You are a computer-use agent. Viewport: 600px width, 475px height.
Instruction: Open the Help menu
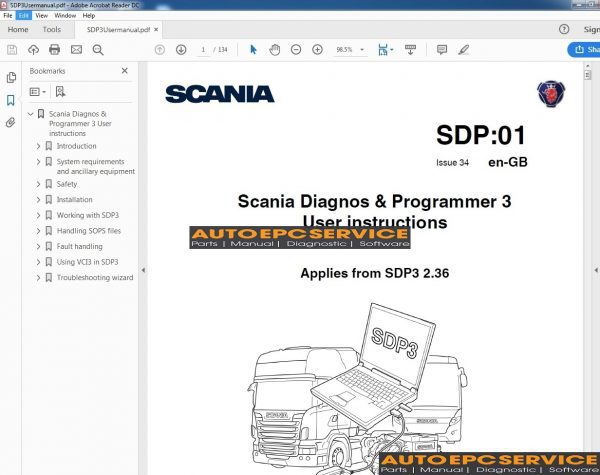coord(89,16)
